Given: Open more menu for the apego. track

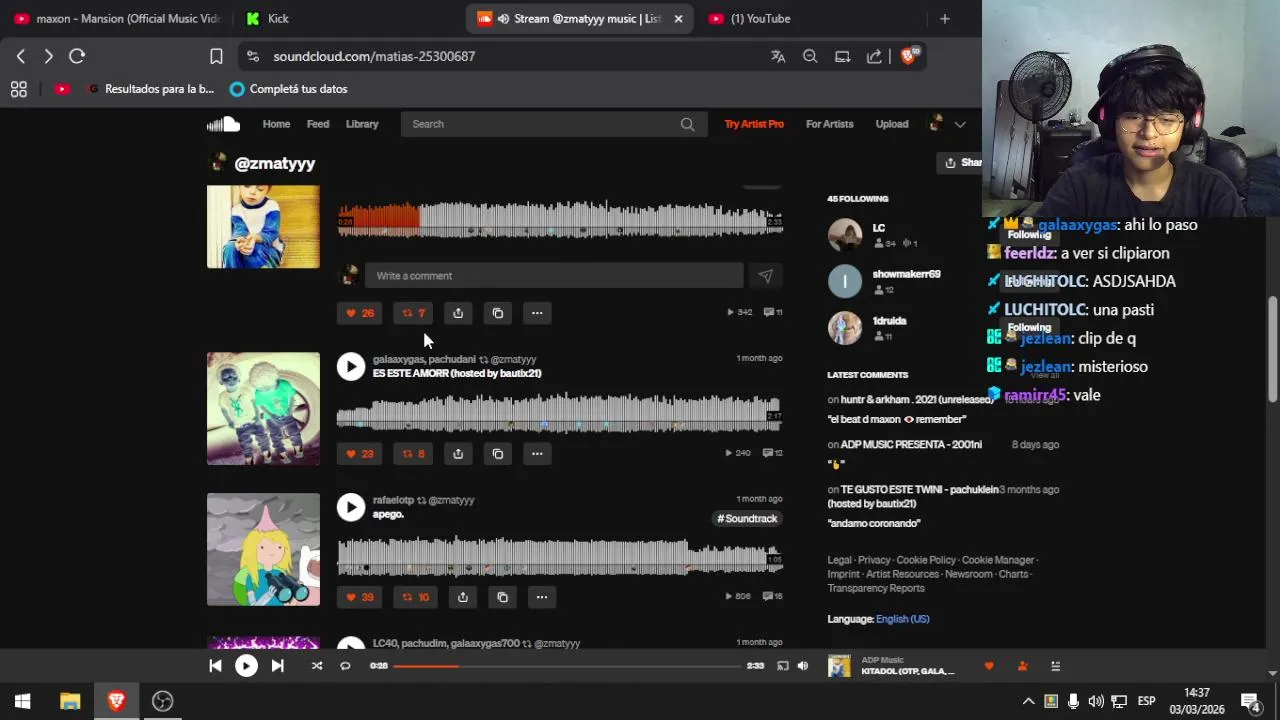Looking at the screenshot, I should [541, 597].
